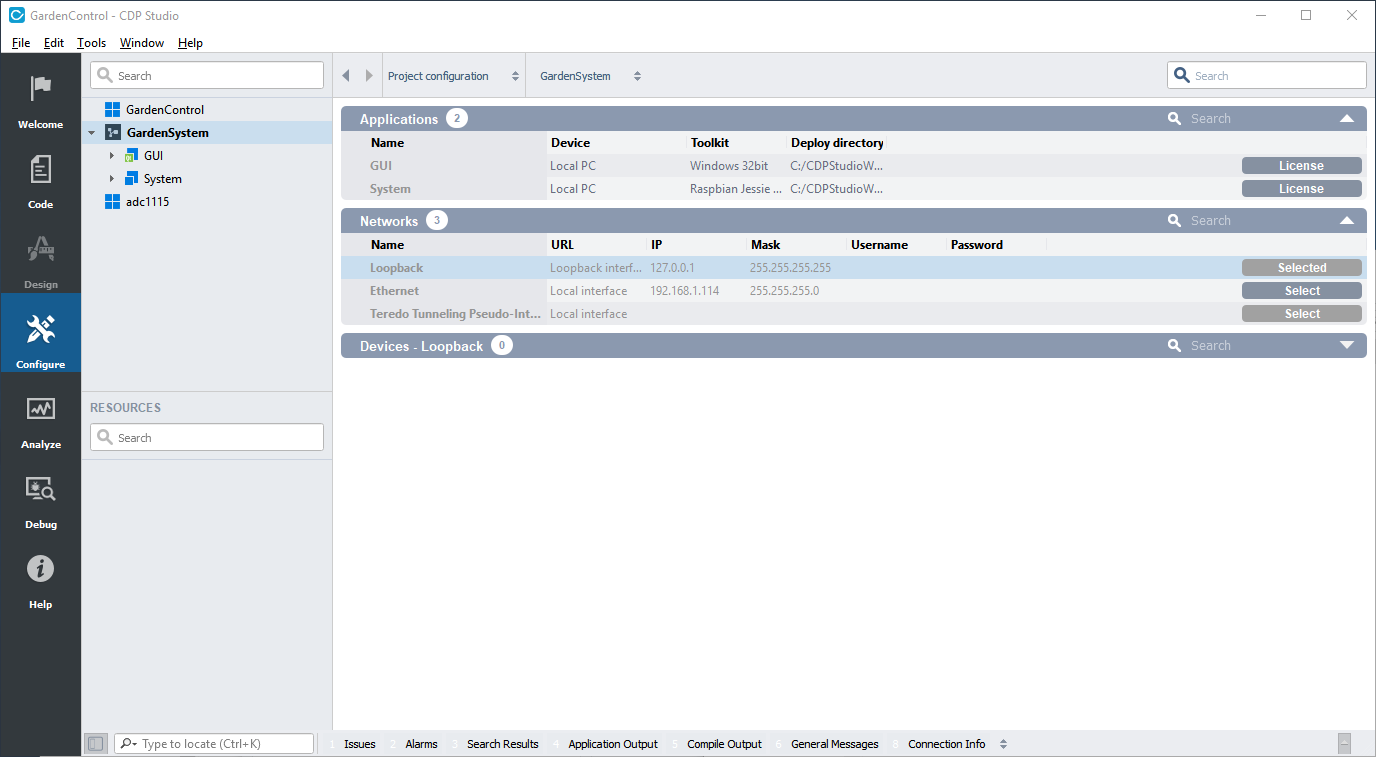Toggle the sidebar with bottom-left panel icon
Screen dimensions: 1376x757
[95, 744]
